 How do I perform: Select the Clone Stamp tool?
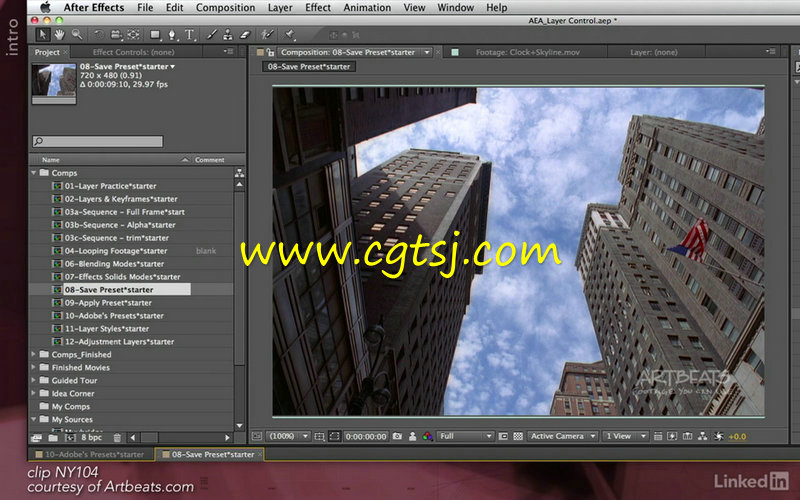[x=228, y=35]
